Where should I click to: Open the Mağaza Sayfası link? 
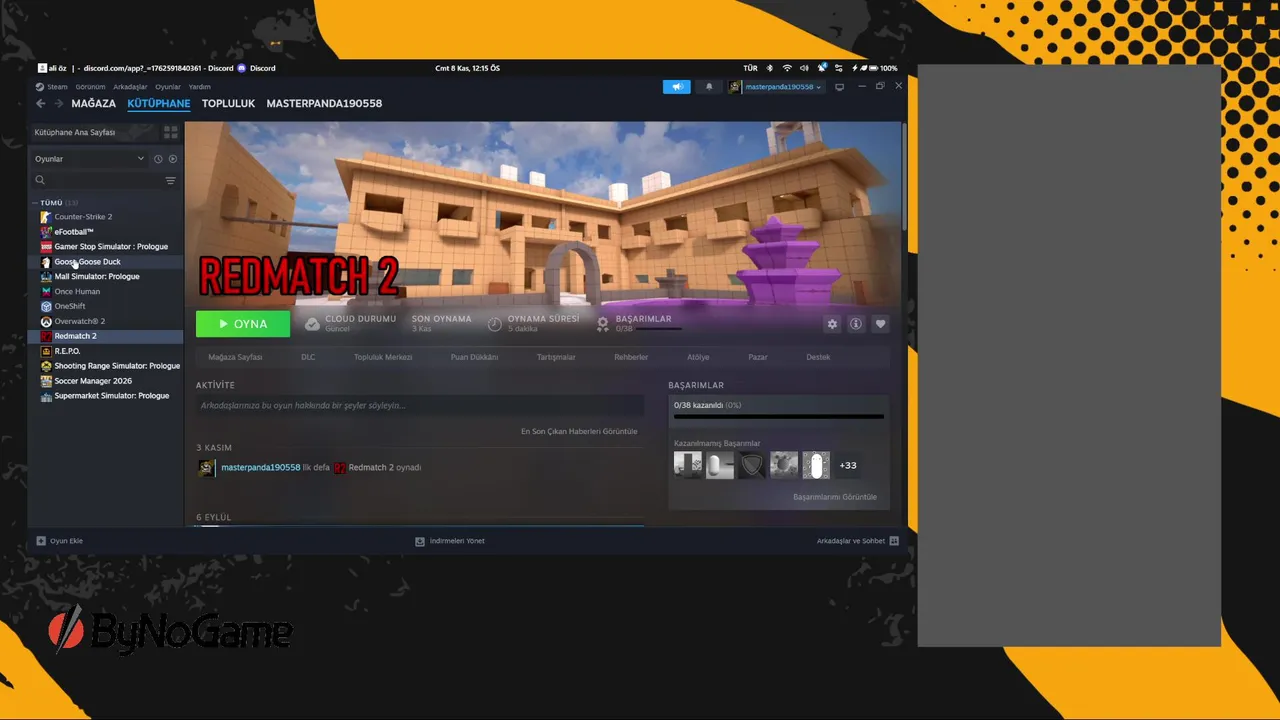(x=235, y=357)
